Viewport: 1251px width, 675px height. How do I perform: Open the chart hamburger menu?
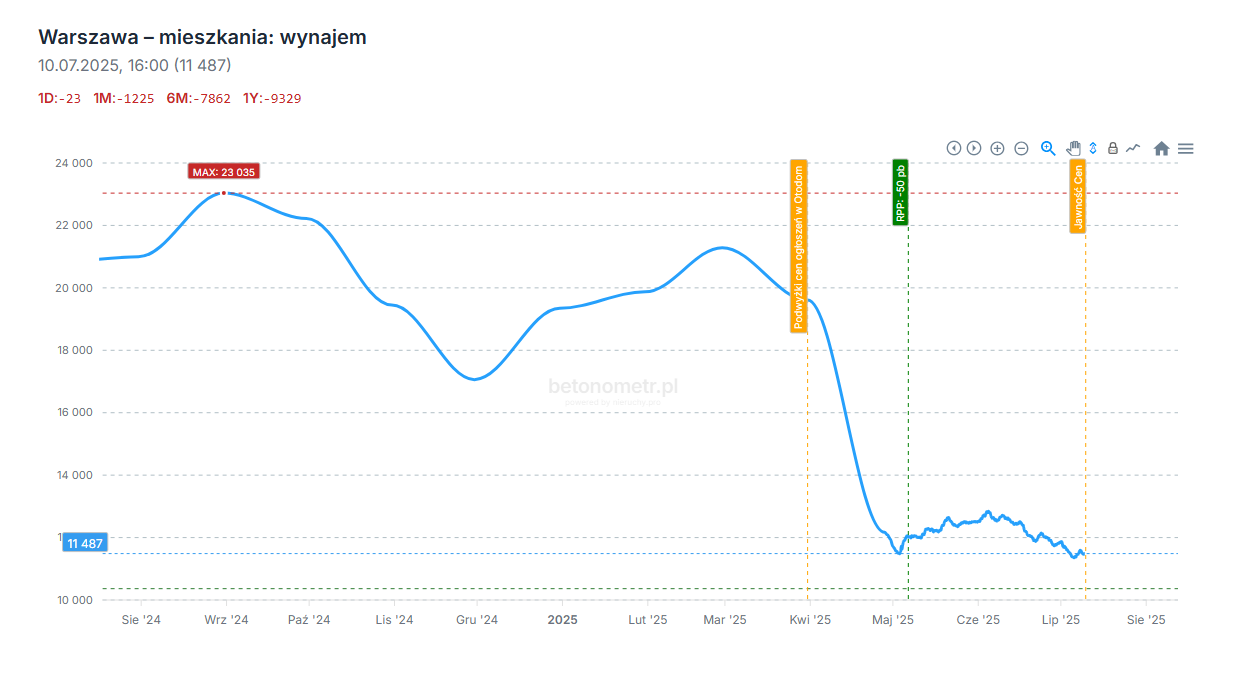click(1186, 148)
